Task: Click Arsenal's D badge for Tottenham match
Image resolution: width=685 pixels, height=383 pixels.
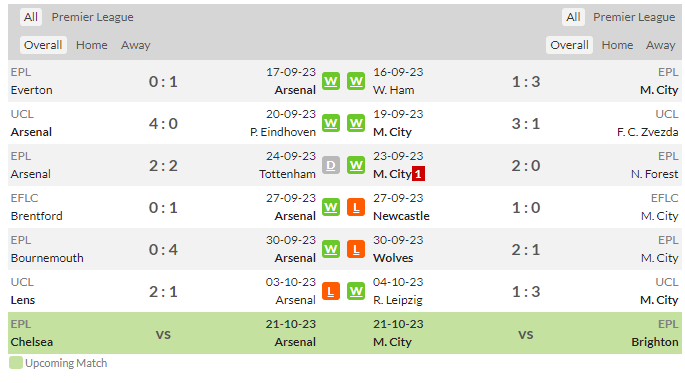Action: 331,165
